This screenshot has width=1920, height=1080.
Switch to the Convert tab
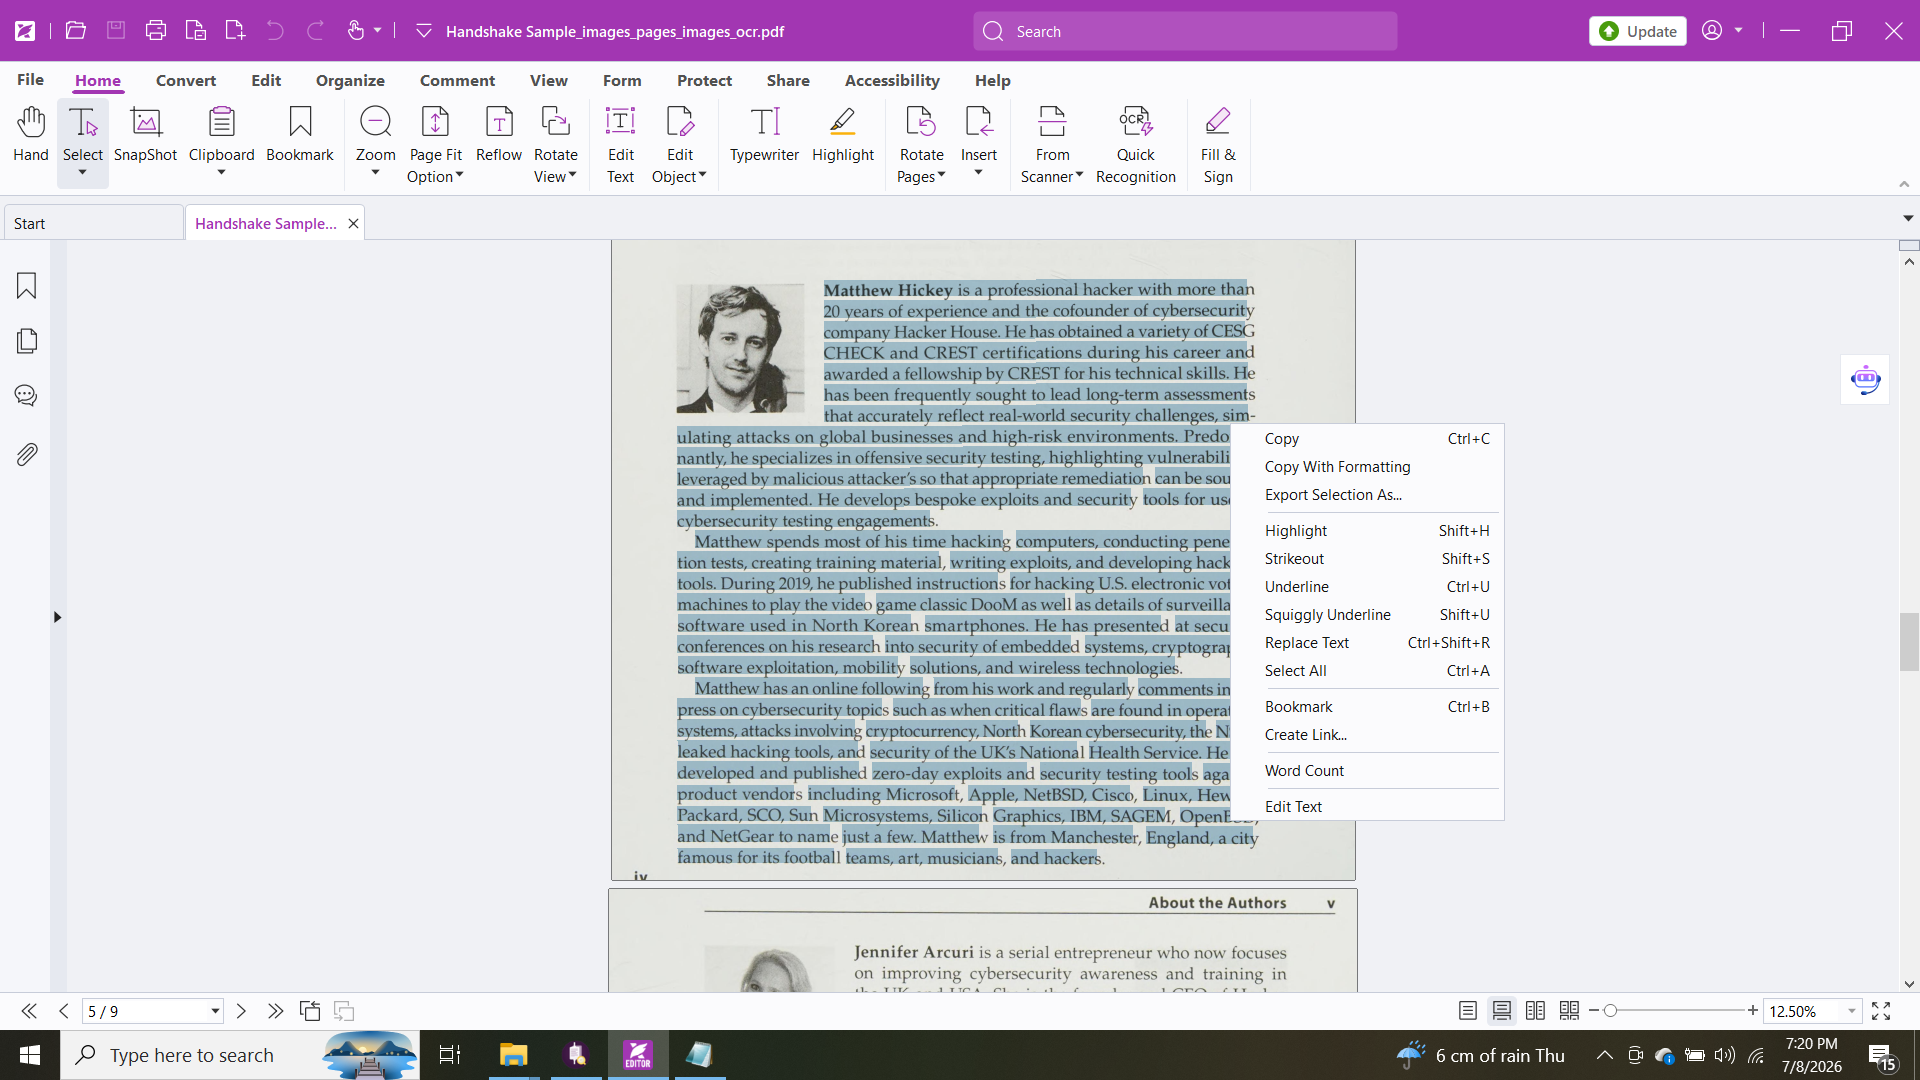[186, 80]
